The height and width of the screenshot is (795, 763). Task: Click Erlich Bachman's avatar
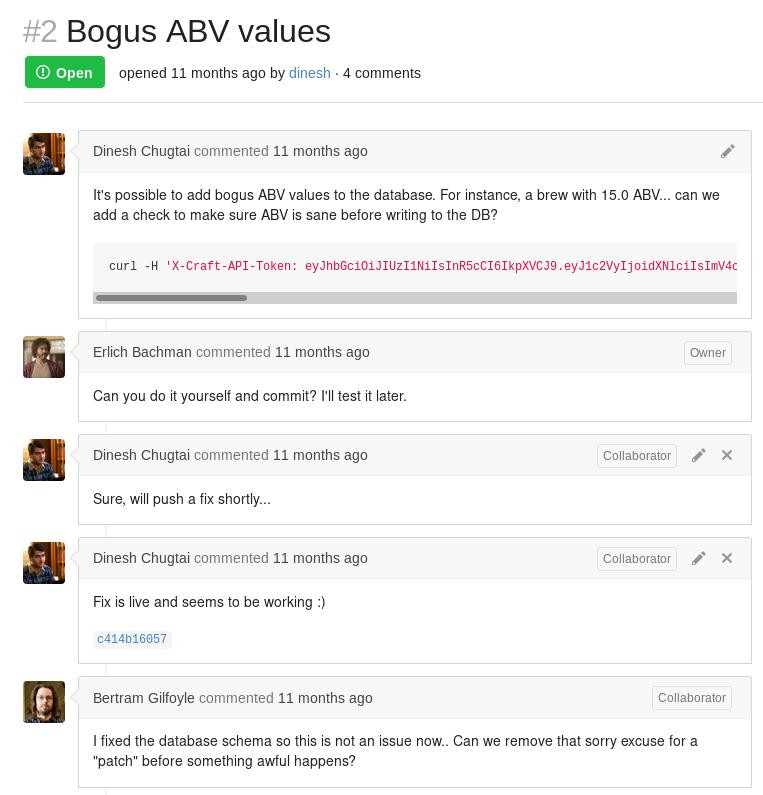(x=44, y=357)
